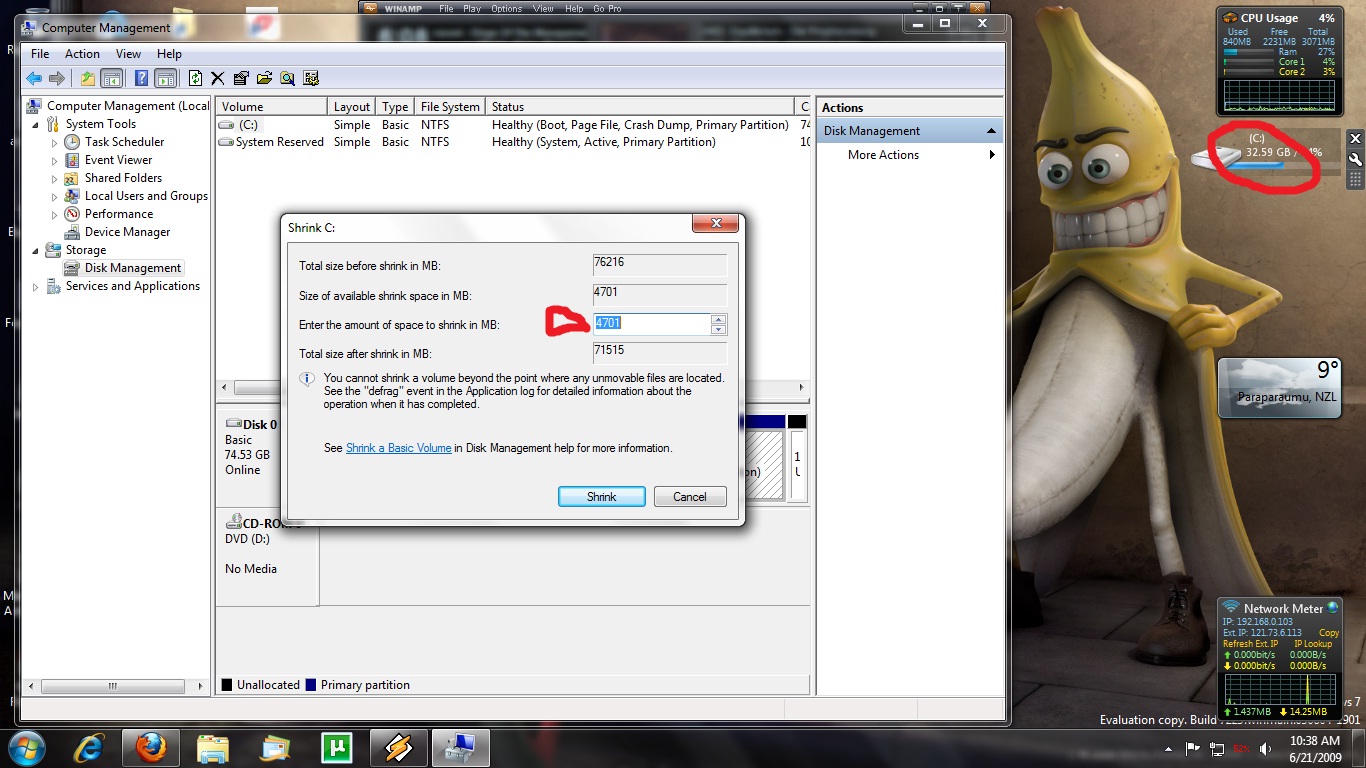Open the Shrink a Basic Volume help link
1366x768 pixels.
coord(399,448)
